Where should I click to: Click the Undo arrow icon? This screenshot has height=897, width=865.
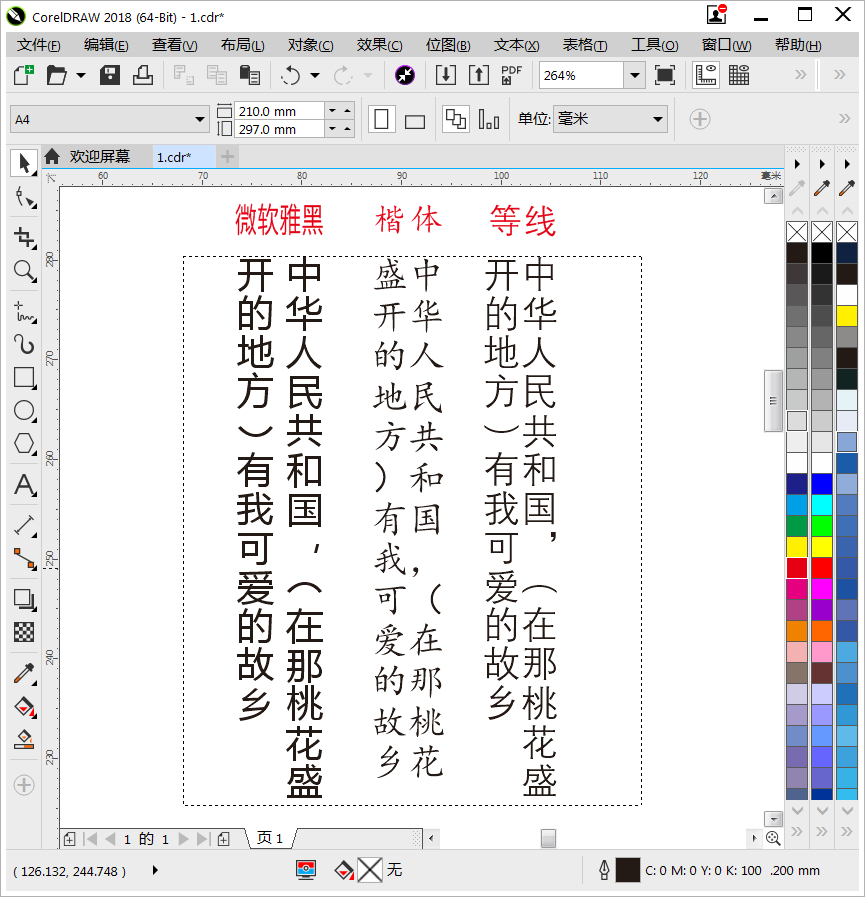pos(291,75)
